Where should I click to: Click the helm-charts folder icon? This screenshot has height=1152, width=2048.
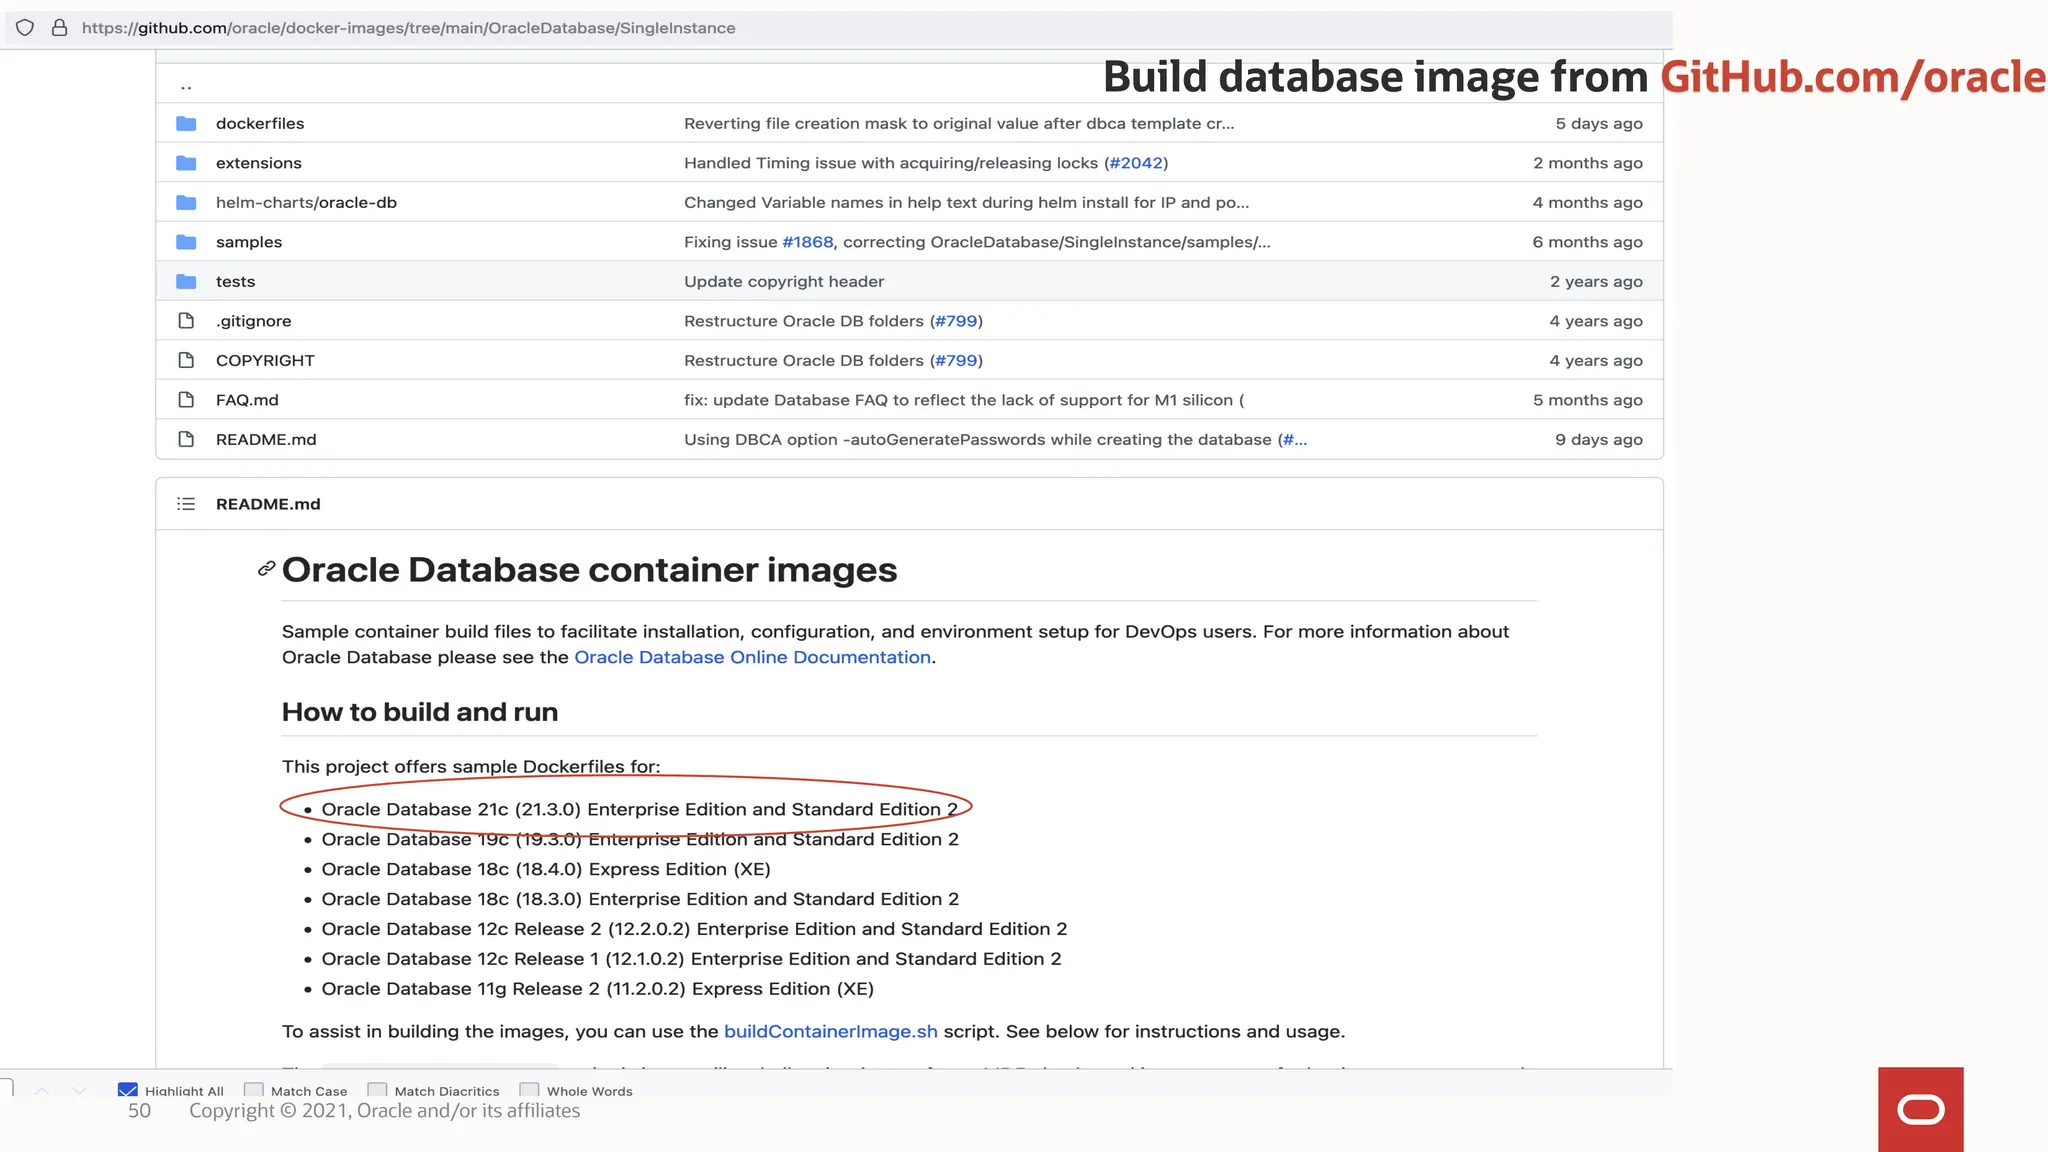(186, 202)
